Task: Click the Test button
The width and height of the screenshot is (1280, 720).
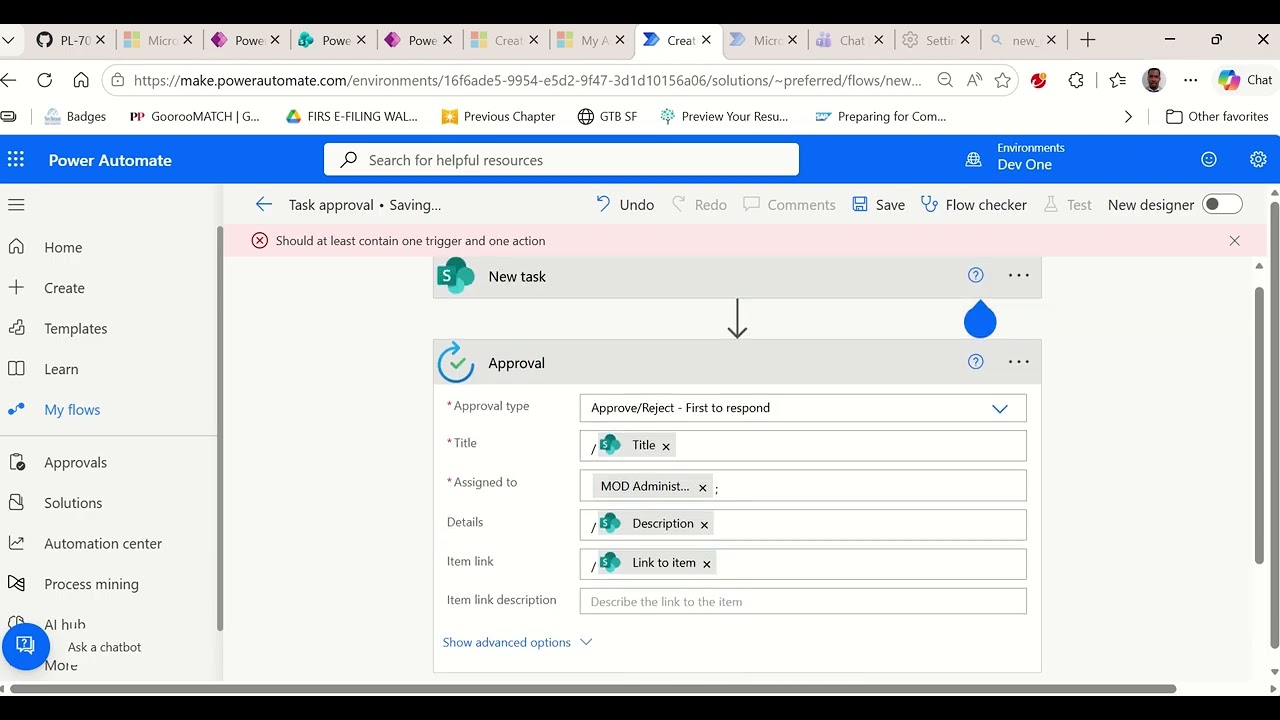Action: point(1067,204)
